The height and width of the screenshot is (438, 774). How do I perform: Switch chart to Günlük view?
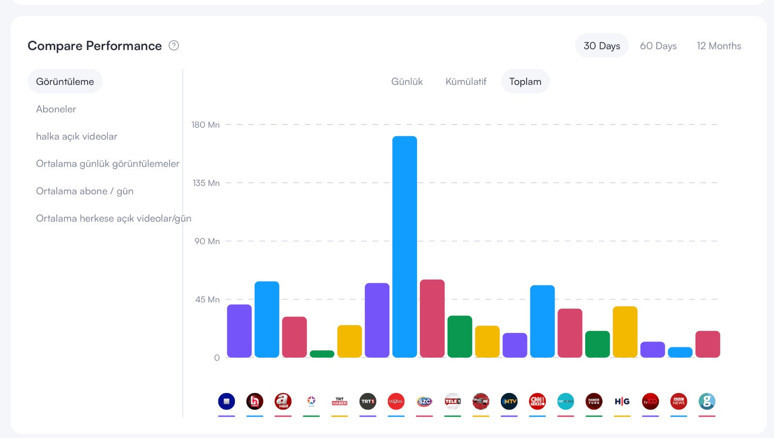407,82
